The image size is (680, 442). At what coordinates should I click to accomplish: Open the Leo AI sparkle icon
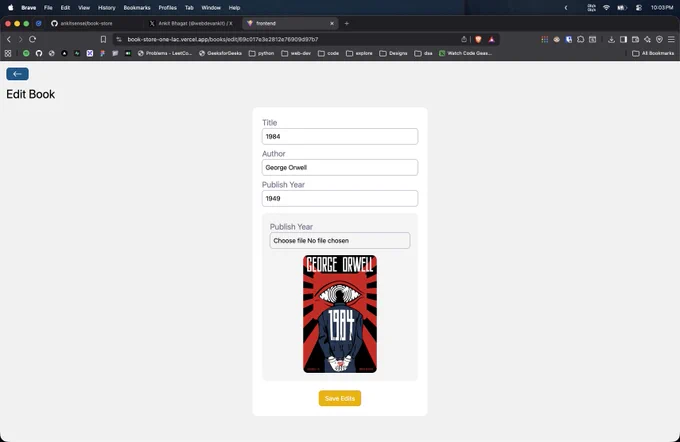647,39
